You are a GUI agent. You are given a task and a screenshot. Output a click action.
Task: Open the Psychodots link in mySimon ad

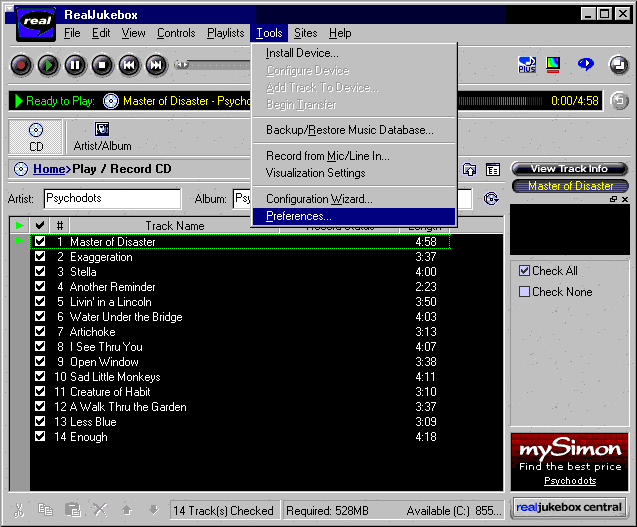coord(570,481)
